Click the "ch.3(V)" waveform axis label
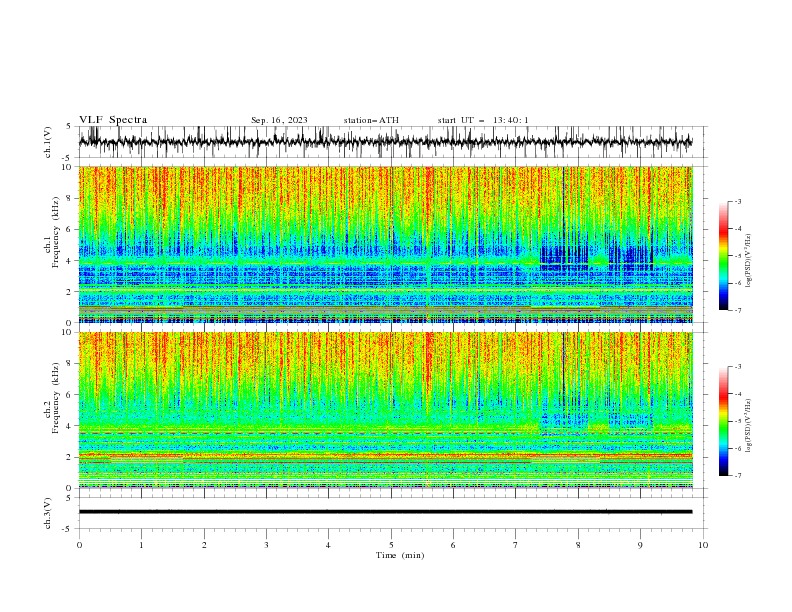792x612 pixels. (x=48, y=513)
